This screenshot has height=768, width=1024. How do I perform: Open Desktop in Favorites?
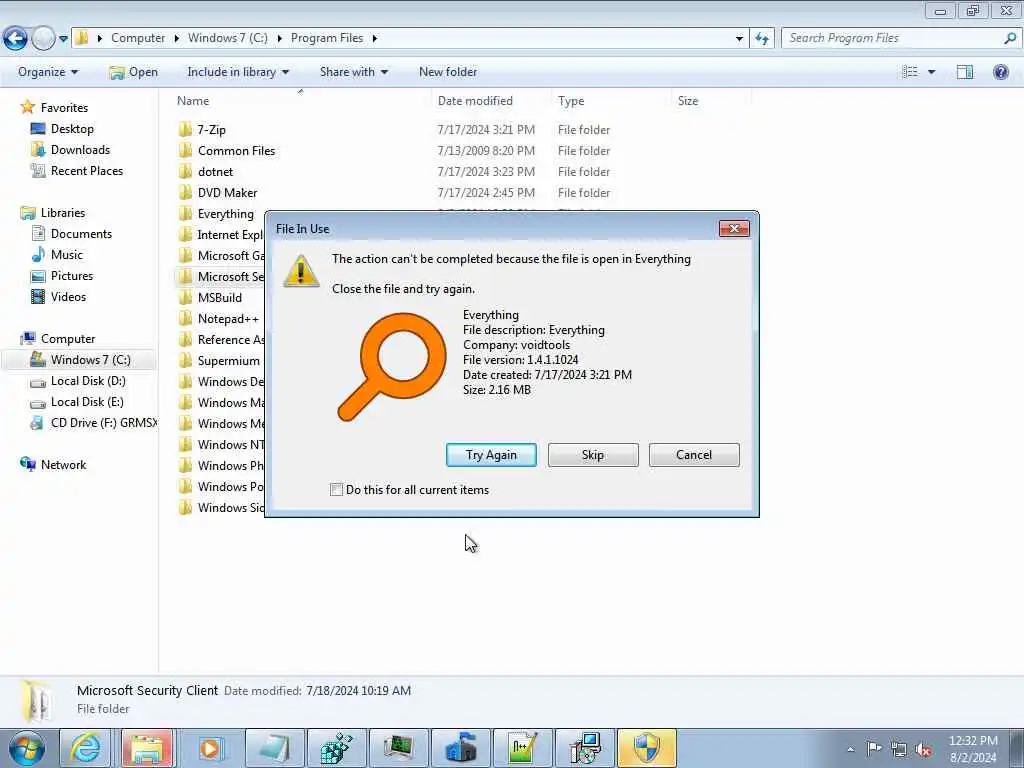[72, 129]
